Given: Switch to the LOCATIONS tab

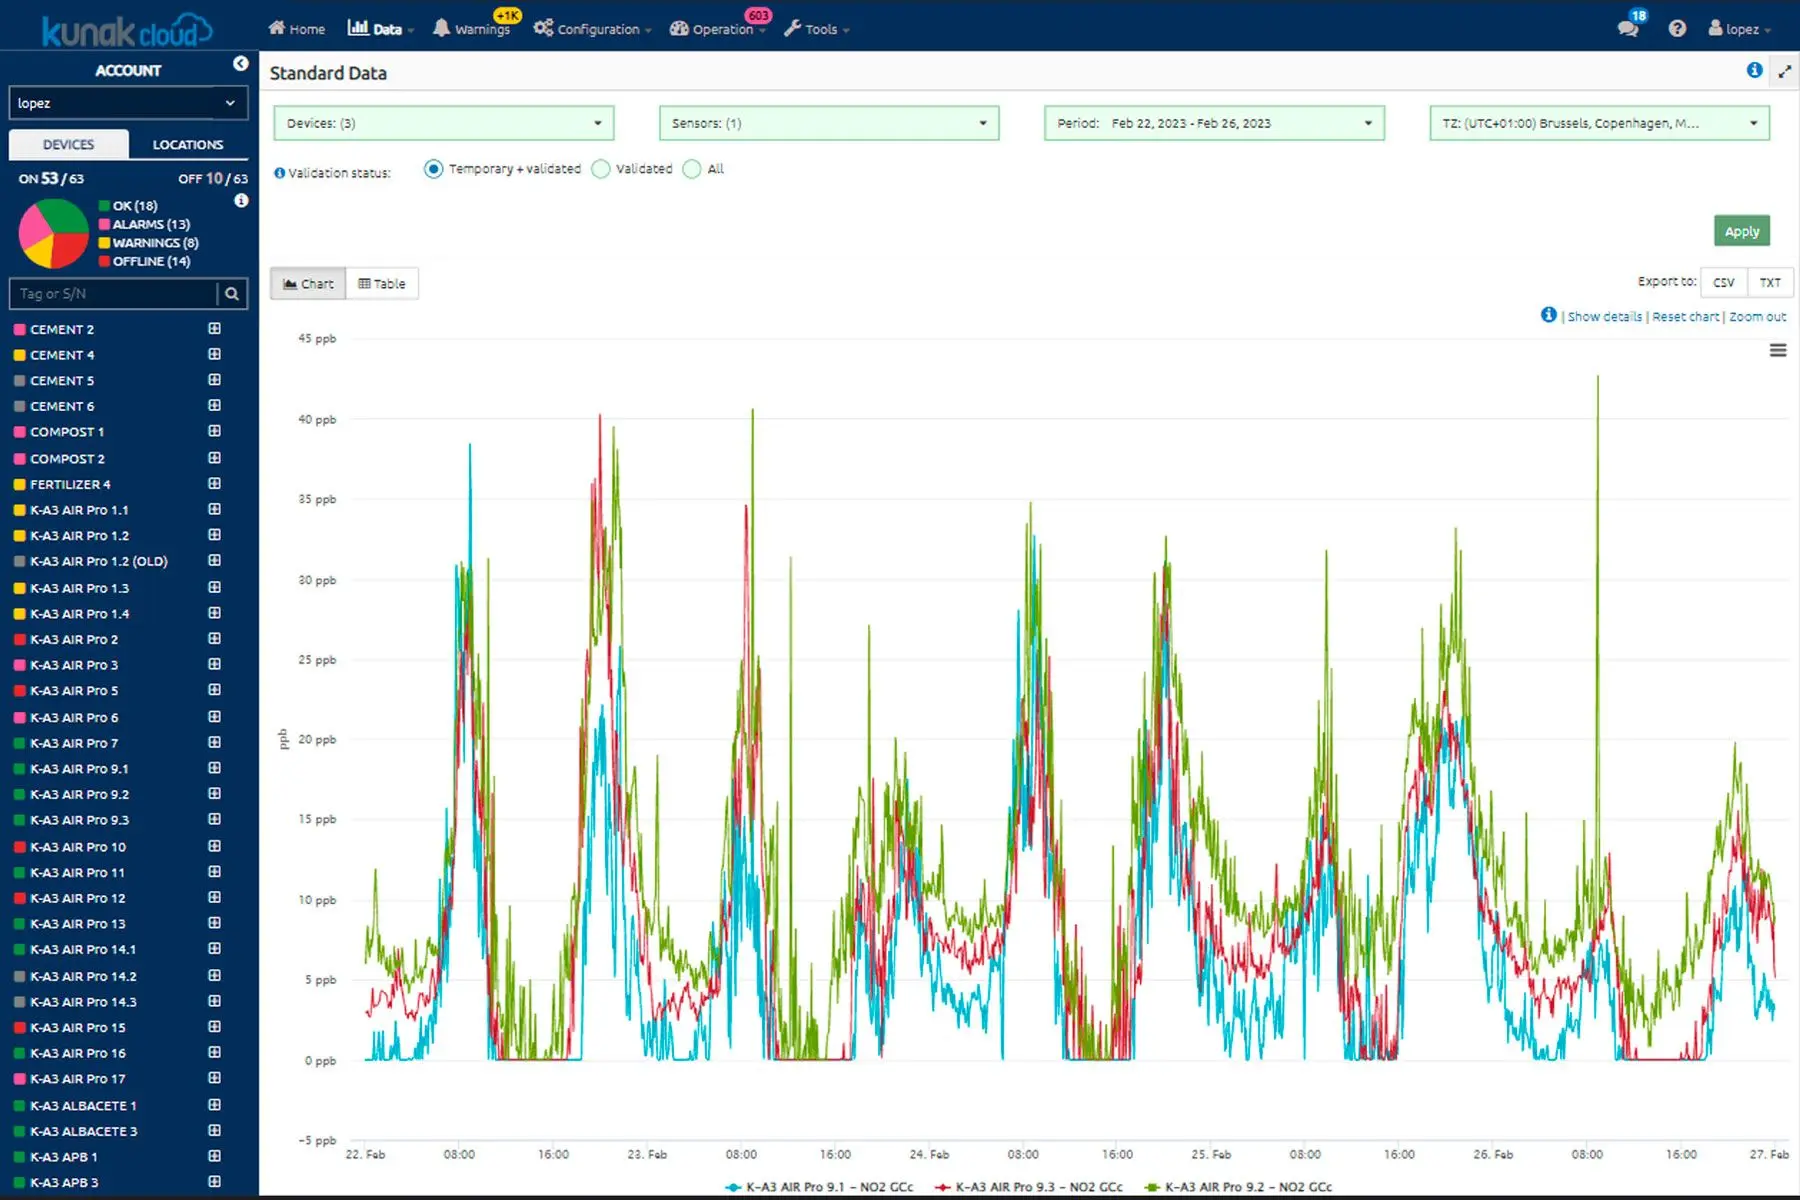Looking at the screenshot, I should 188,145.
